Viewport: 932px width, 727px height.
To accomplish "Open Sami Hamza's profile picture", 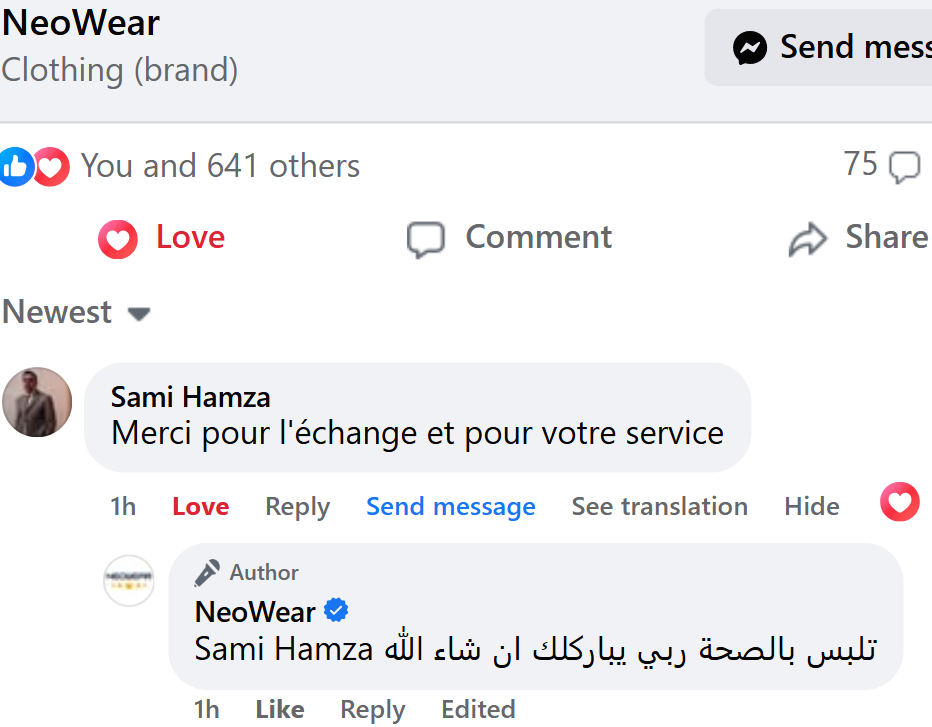I will pyautogui.click(x=37, y=402).
